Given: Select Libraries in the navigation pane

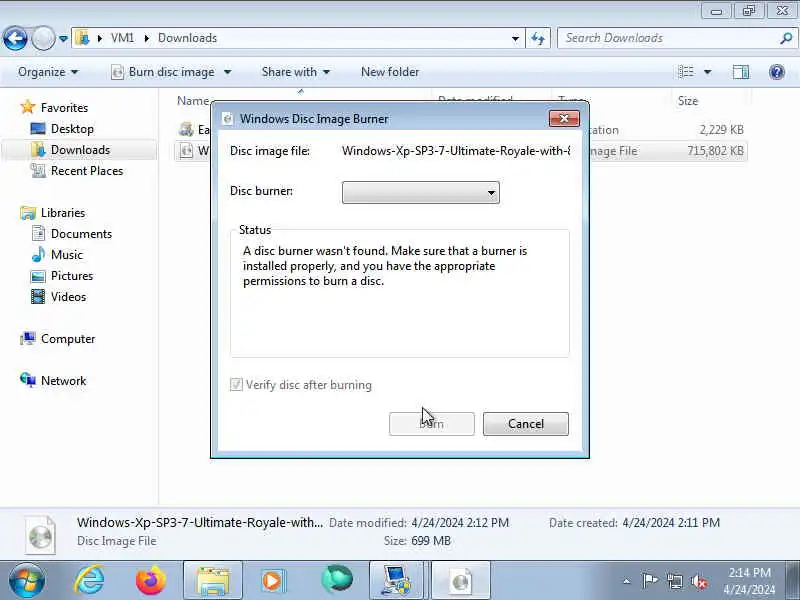Looking at the screenshot, I should click(x=63, y=212).
